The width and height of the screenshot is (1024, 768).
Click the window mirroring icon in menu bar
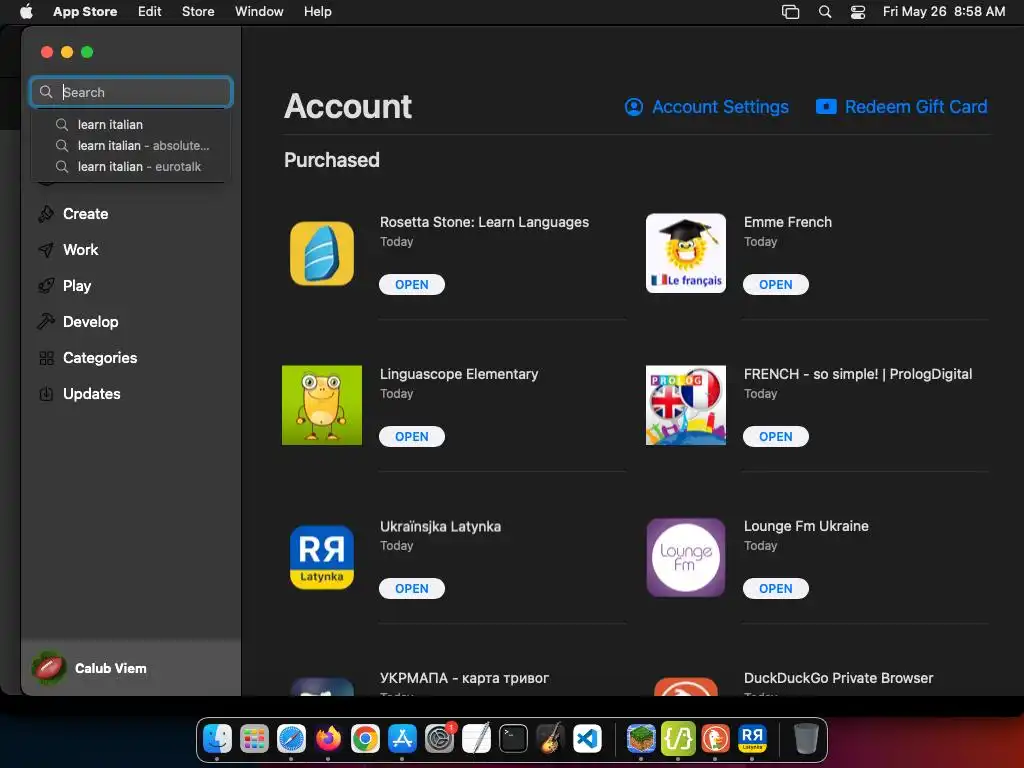[x=790, y=11]
